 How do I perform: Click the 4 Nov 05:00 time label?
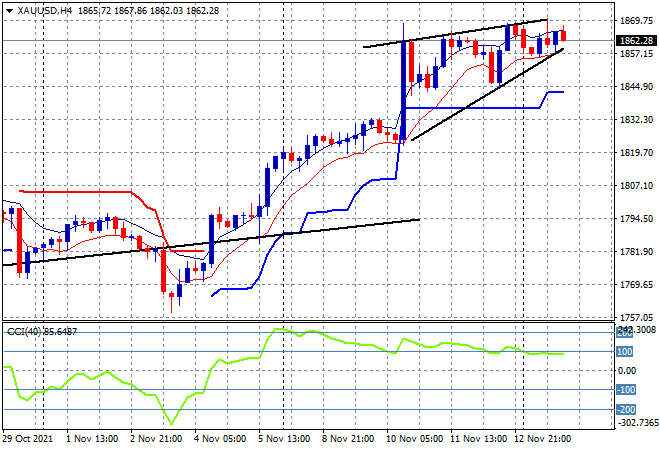tap(220, 439)
